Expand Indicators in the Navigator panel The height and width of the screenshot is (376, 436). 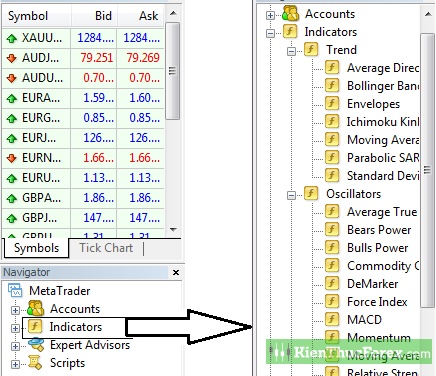15,328
